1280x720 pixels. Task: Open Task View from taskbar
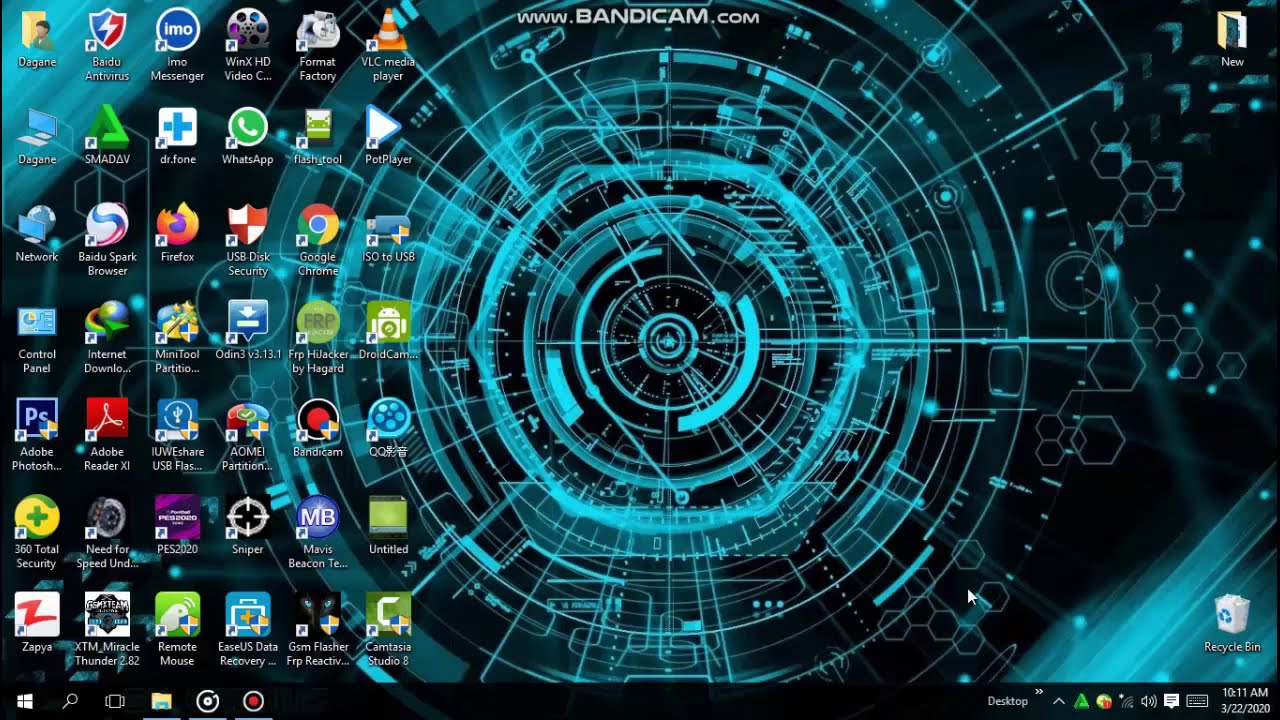pos(115,701)
